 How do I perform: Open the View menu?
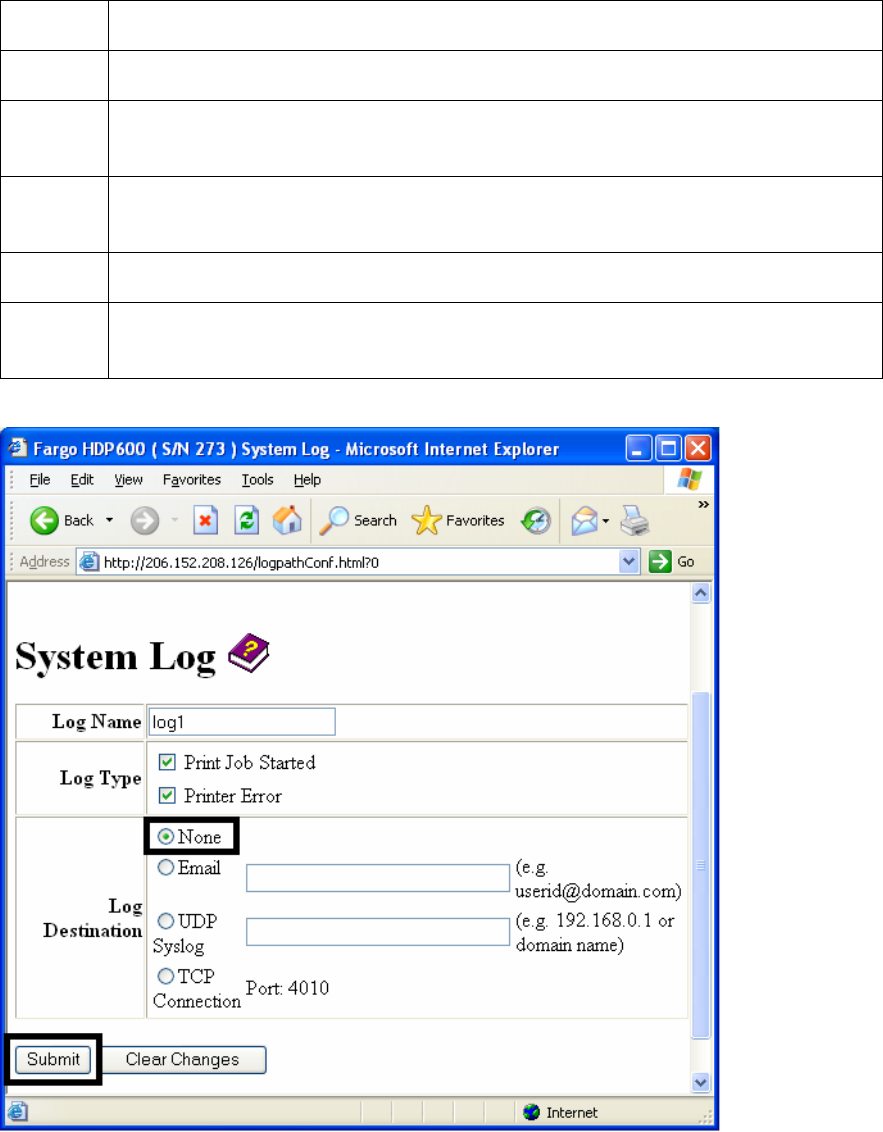pyautogui.click(x=129, y=479)
